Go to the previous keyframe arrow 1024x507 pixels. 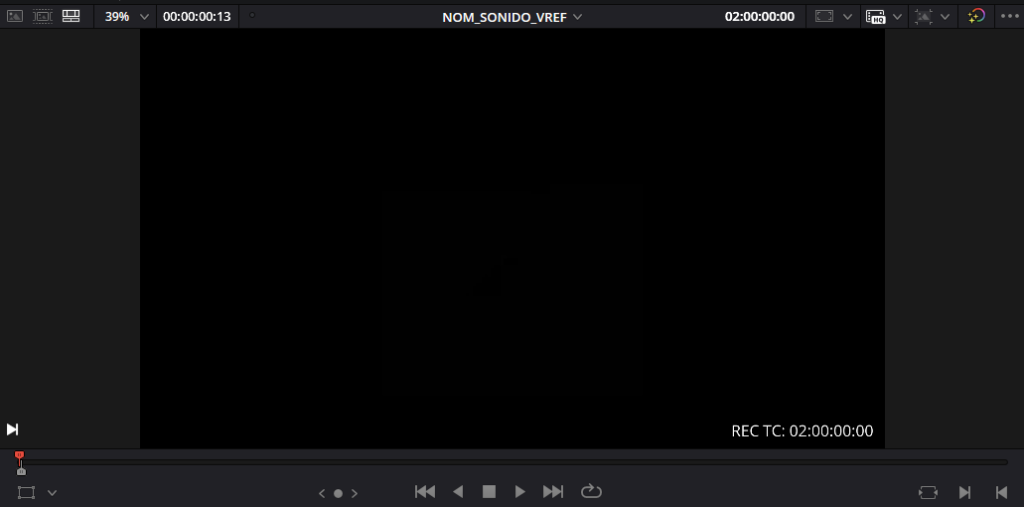pos(322,493)
